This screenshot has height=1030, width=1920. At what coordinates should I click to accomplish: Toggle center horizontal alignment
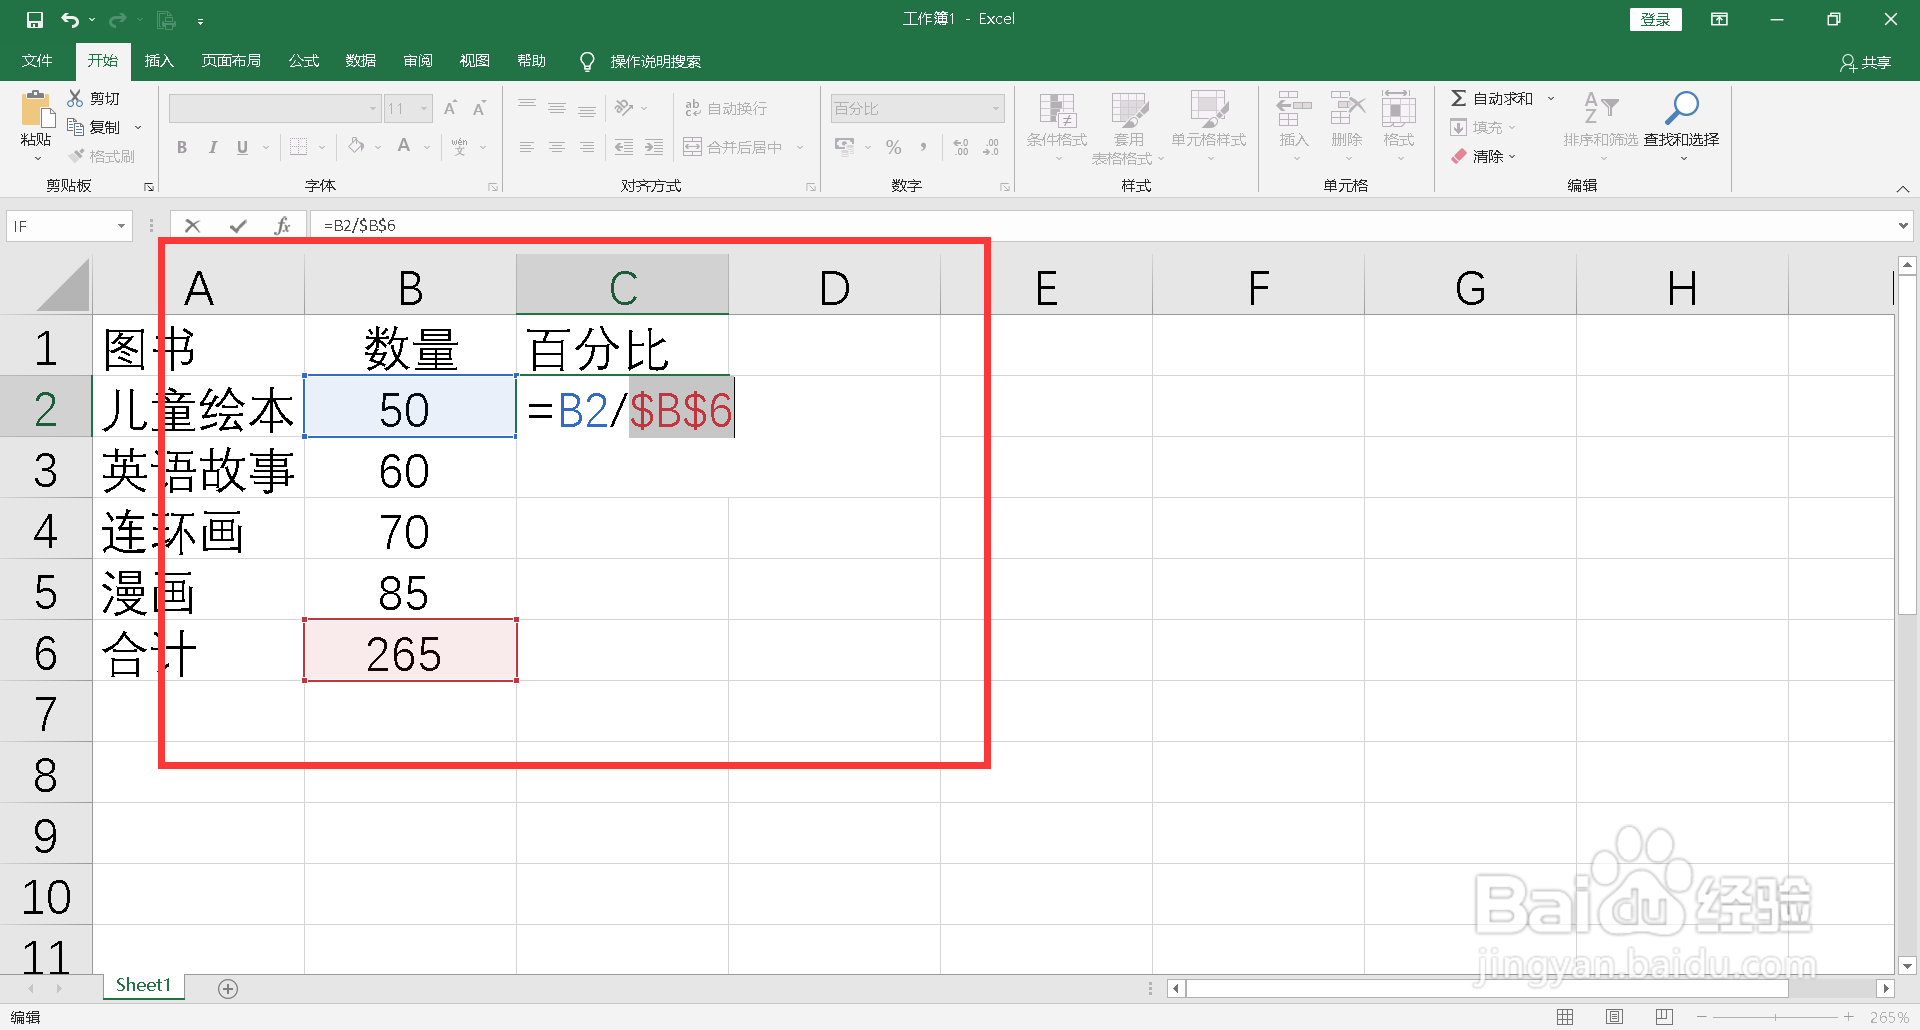click(557, 147)
